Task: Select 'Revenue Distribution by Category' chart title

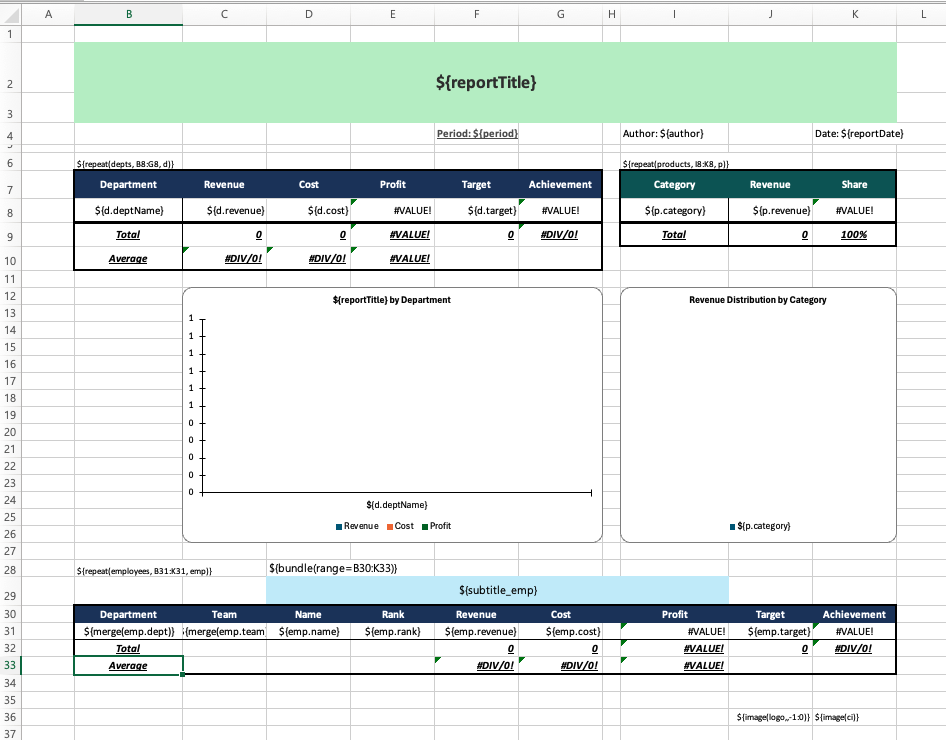Action: [x=758, y=300]
